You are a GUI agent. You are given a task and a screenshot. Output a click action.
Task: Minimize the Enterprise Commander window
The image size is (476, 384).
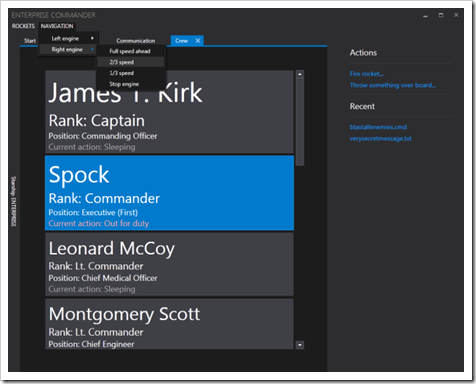(x=425, y=15)
